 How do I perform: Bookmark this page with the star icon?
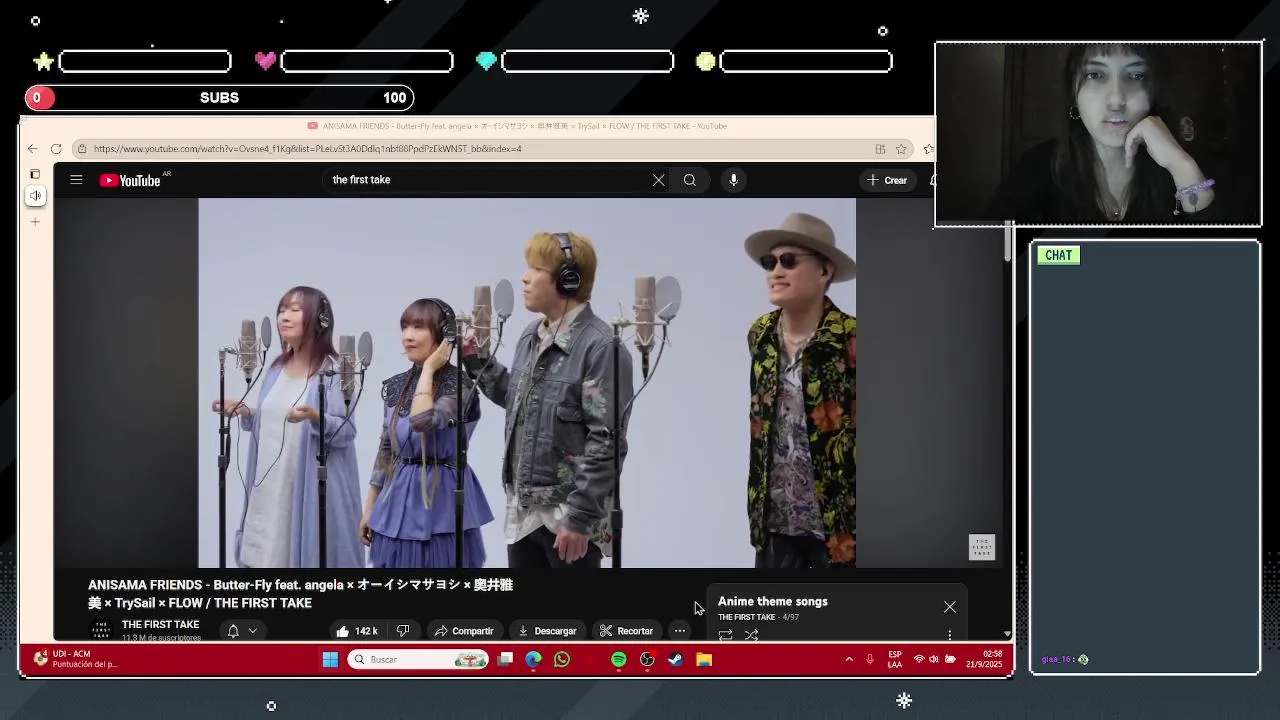tap(901, 149)
